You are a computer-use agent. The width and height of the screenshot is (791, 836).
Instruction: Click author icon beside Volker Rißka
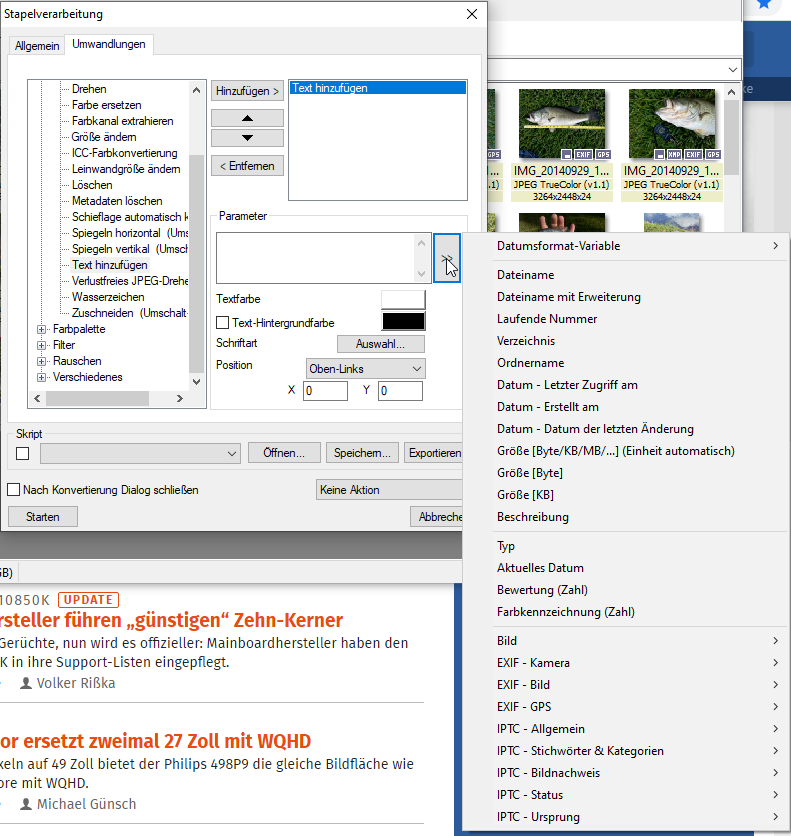point(26,683)
